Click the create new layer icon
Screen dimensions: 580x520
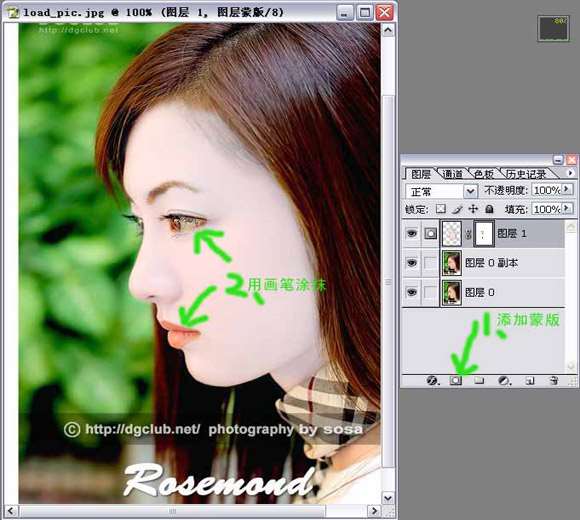(x=529, y=380)
